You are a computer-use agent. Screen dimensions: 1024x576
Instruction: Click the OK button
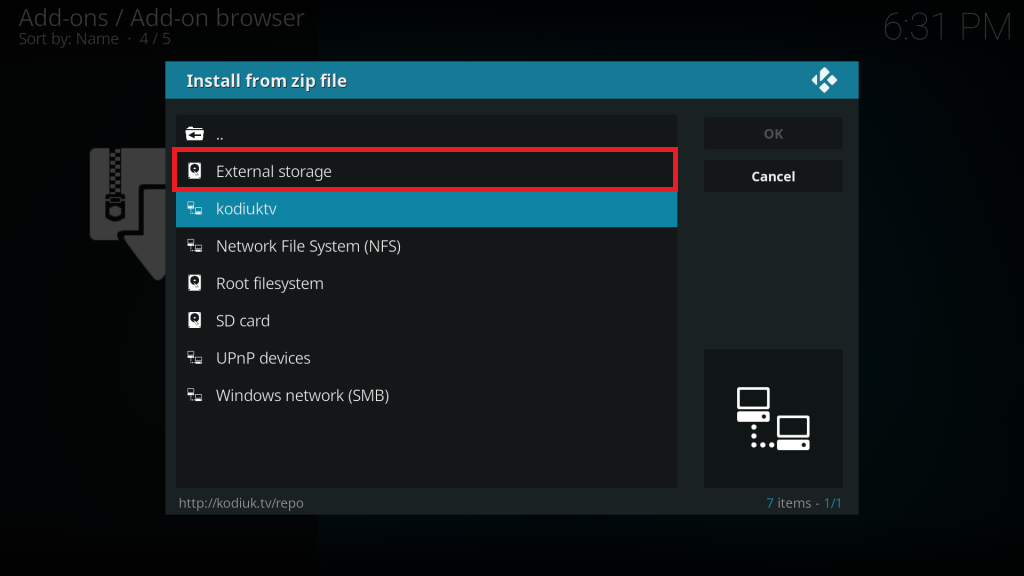(773, 133)
